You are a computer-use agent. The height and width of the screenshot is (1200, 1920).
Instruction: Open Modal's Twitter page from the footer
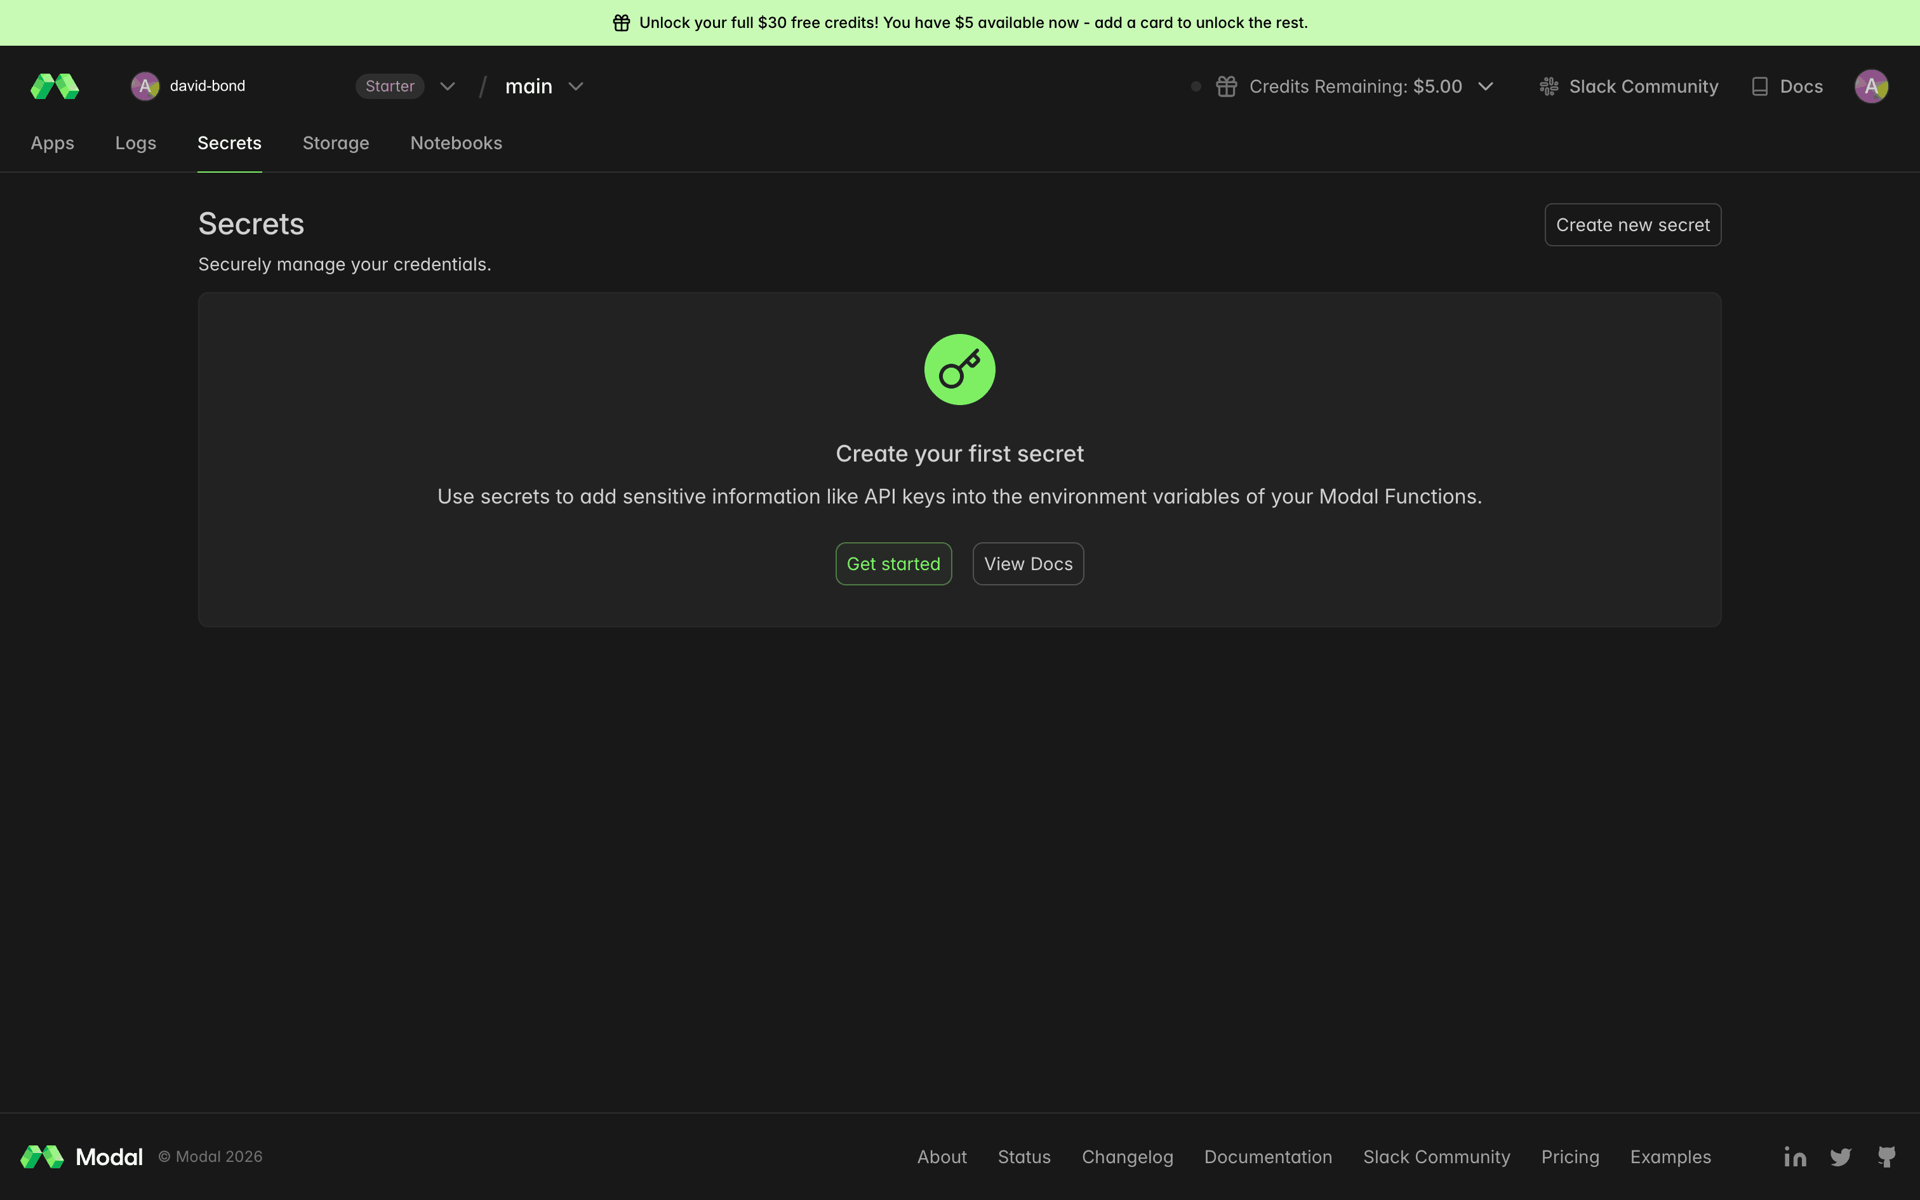[1840, 1157]
